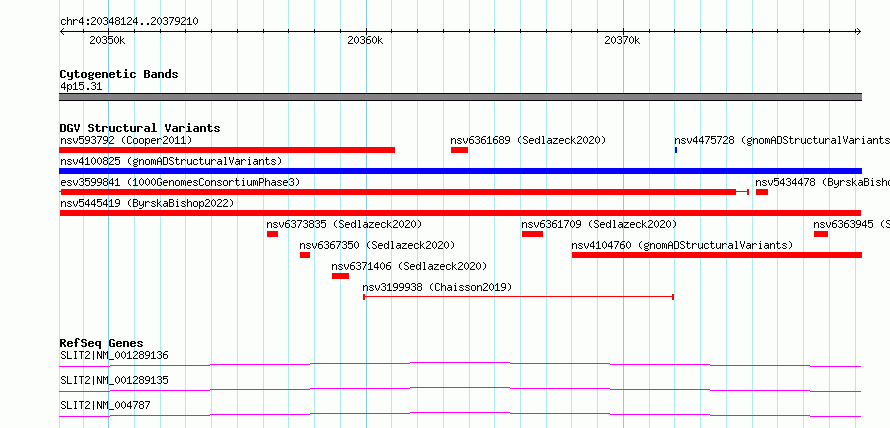Select the red nsv5445419 variant bar

[460, 213]
